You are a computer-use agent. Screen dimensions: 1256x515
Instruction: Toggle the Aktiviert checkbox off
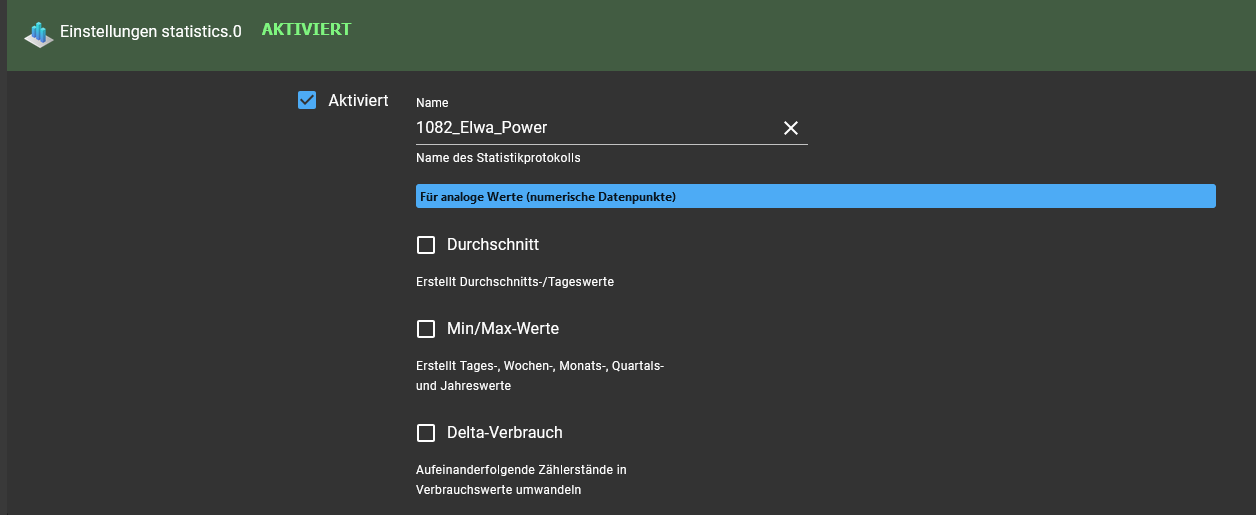coord(308,100)
